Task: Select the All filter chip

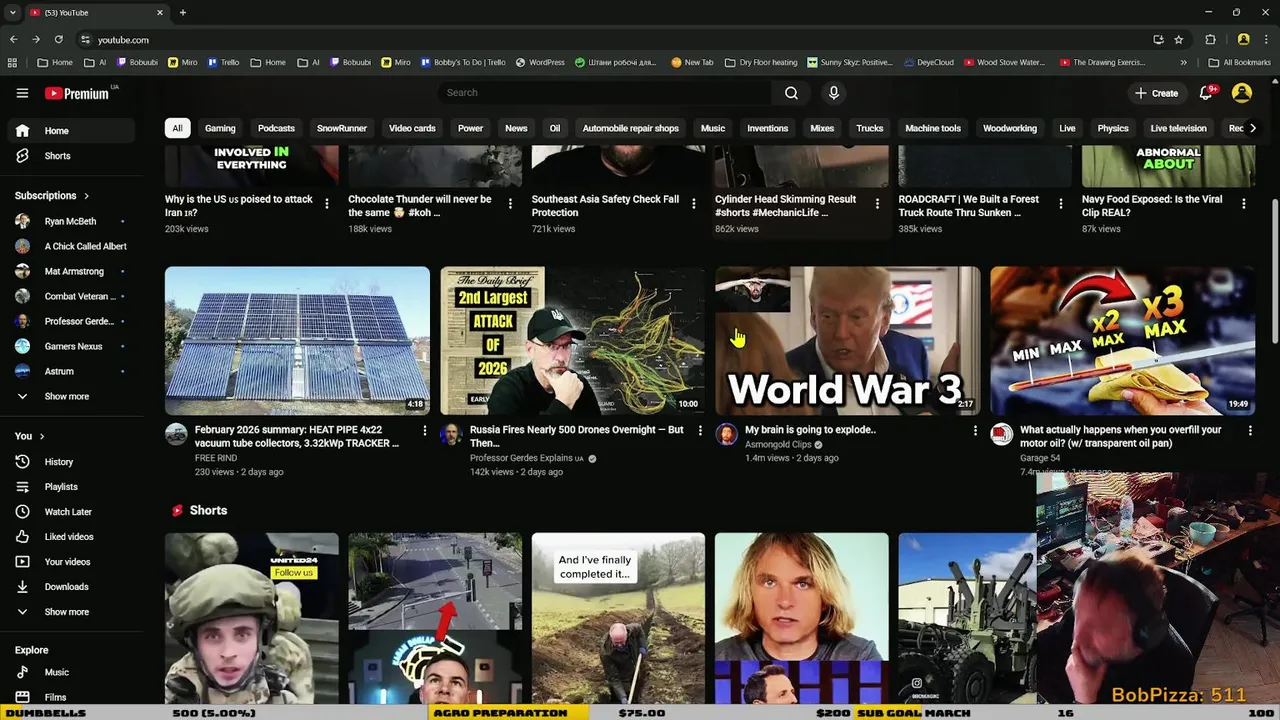Action: tap(177, 128)
